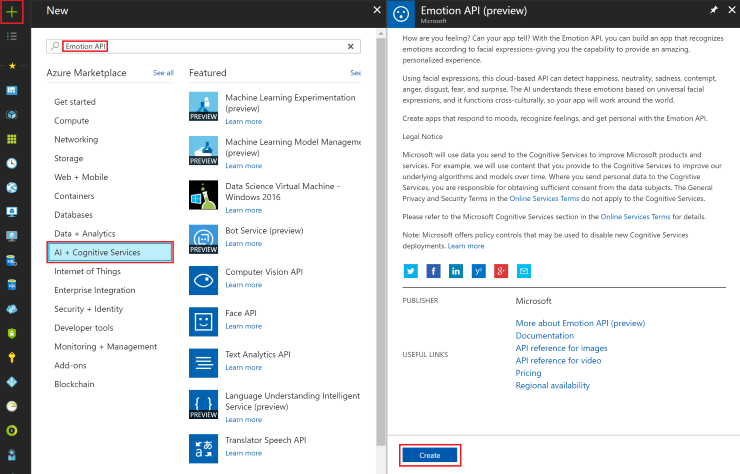Select the Developer tools category

pos(84,328)
